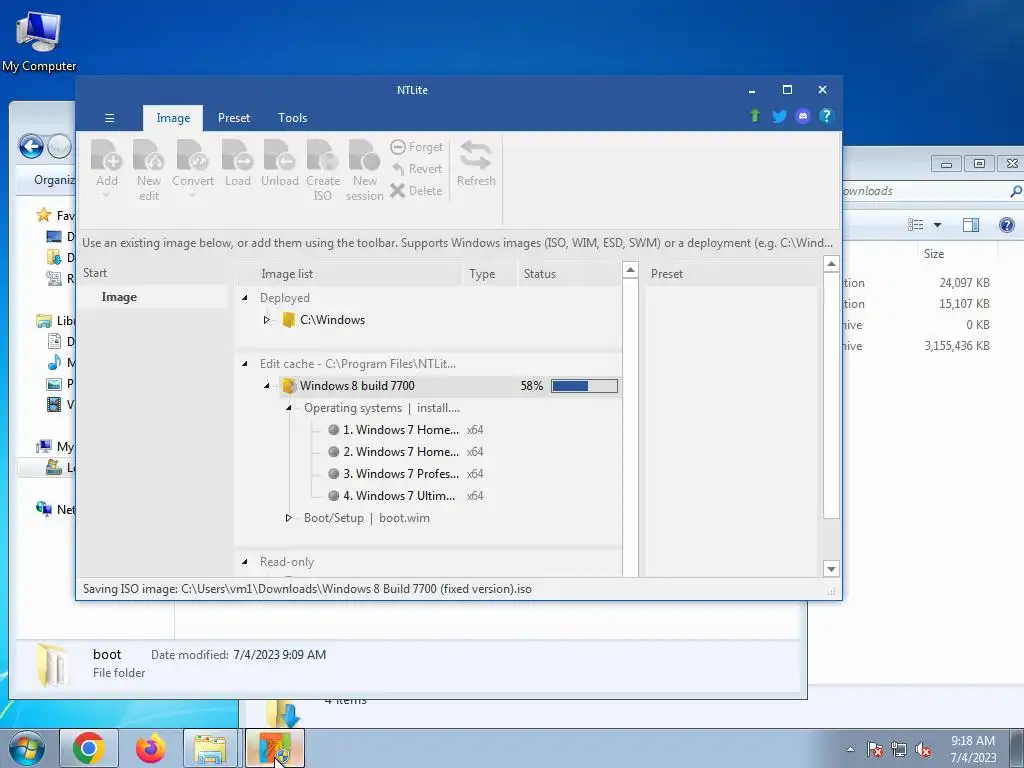Select Windows 8 build 7700 row
The image size is (1024, 768).
[449, 386]
